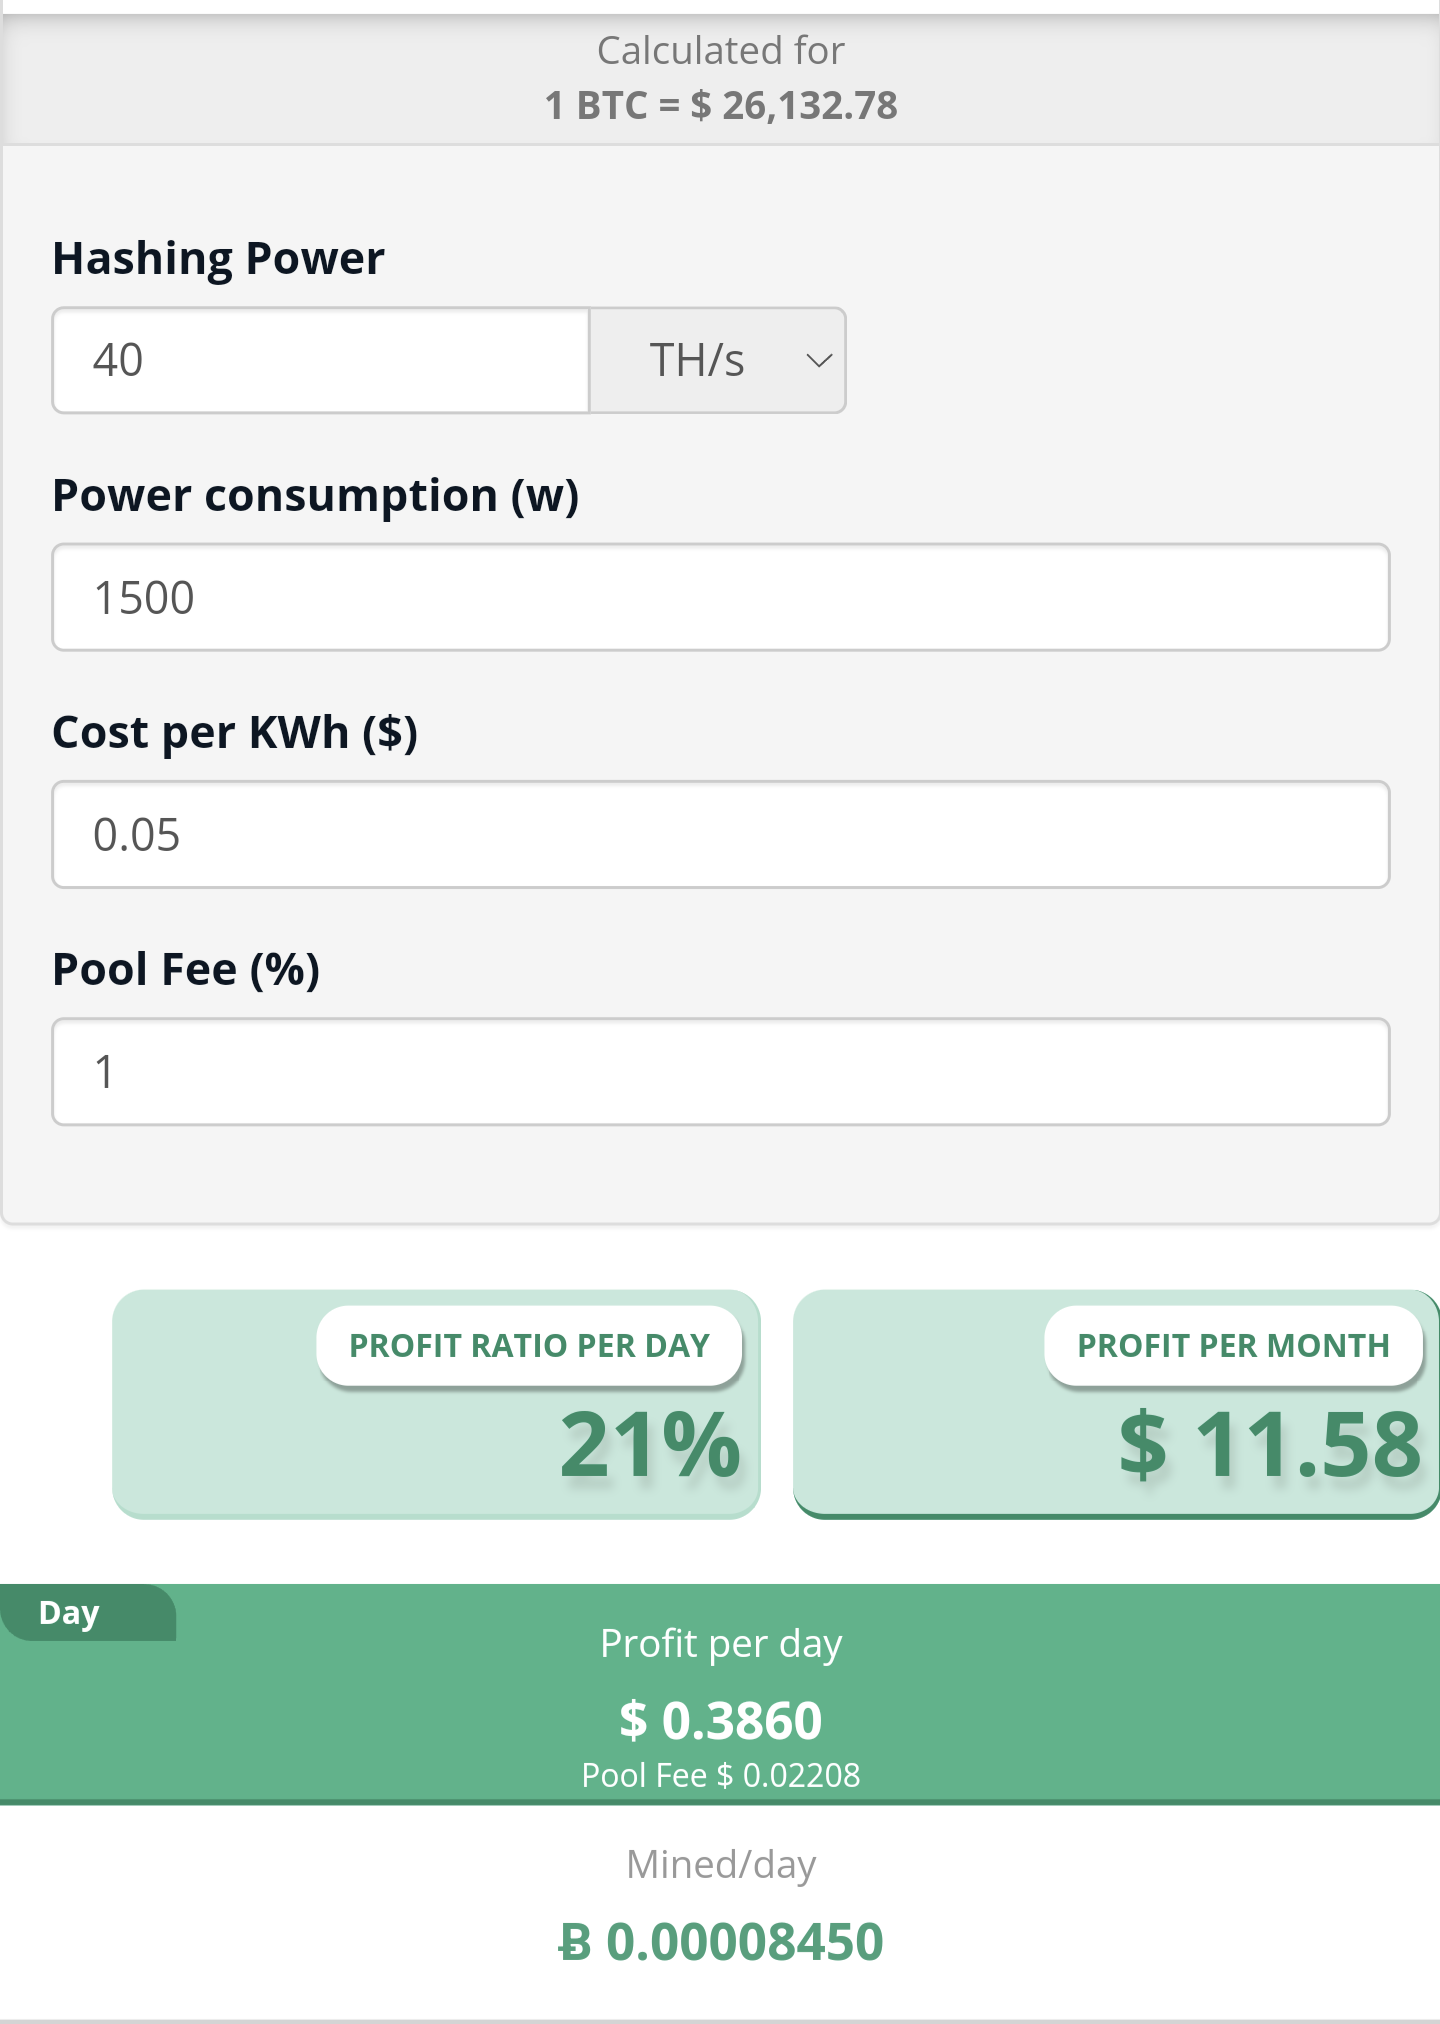Click the Day tab badge
Image resolution: width=1440 pixels, height=2024 pixels.
tap(88, 1612)
